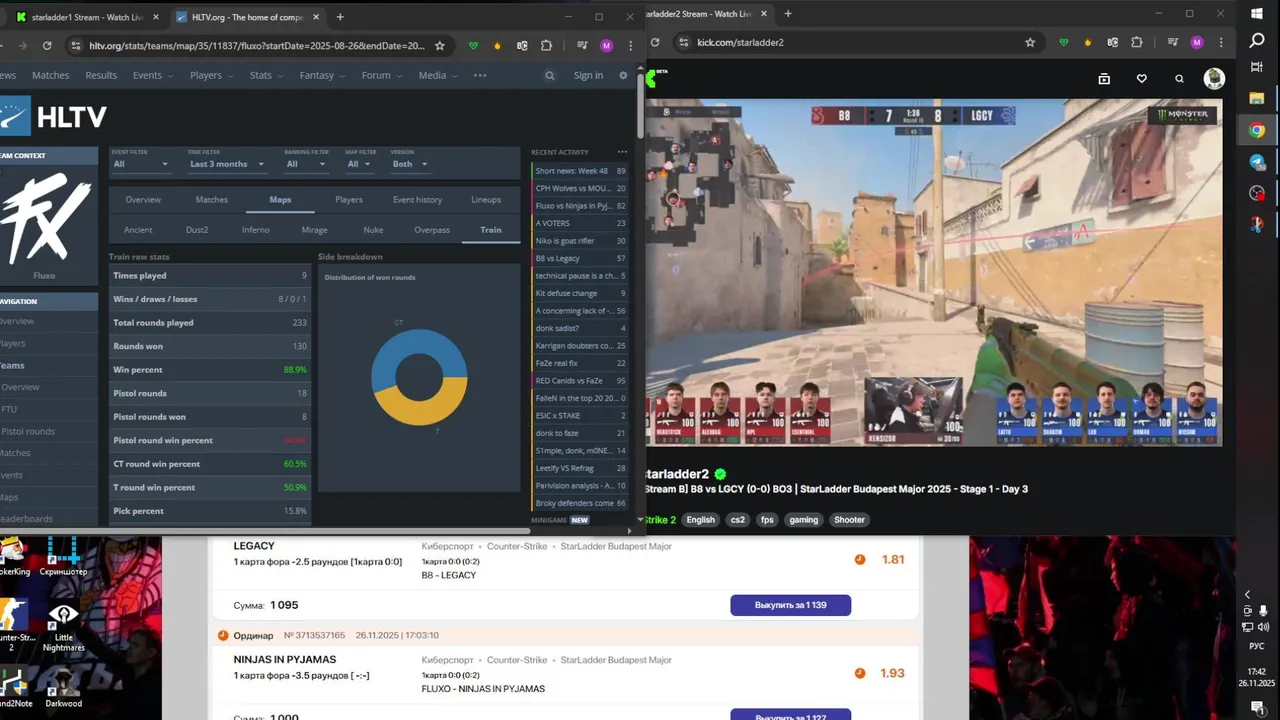Open Event Filter dropdown

[x=139, y=164]
